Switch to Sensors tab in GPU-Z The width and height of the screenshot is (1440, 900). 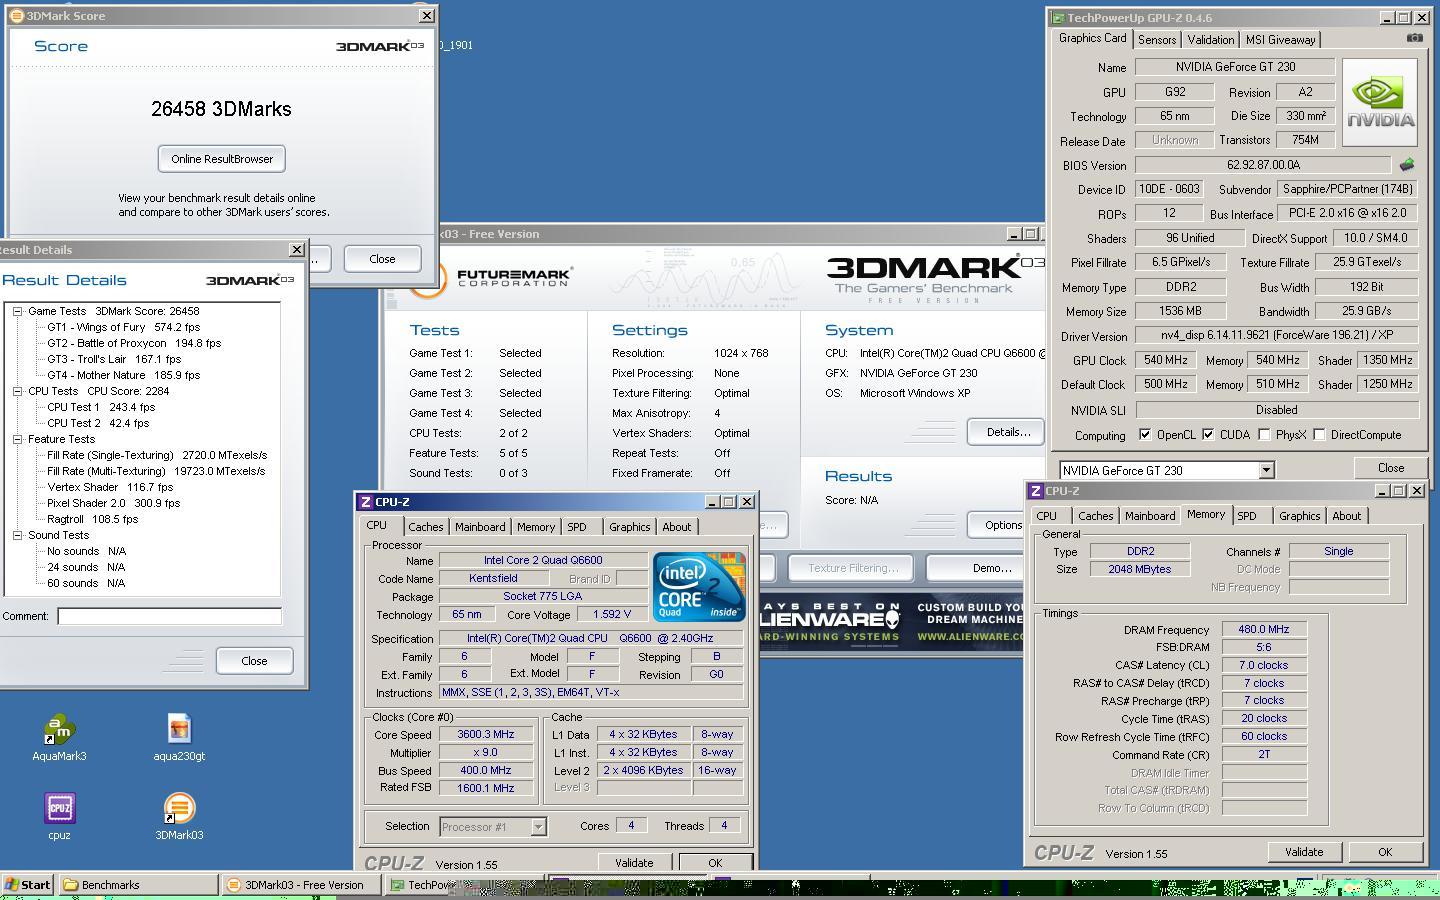(x=1156, y=40)
